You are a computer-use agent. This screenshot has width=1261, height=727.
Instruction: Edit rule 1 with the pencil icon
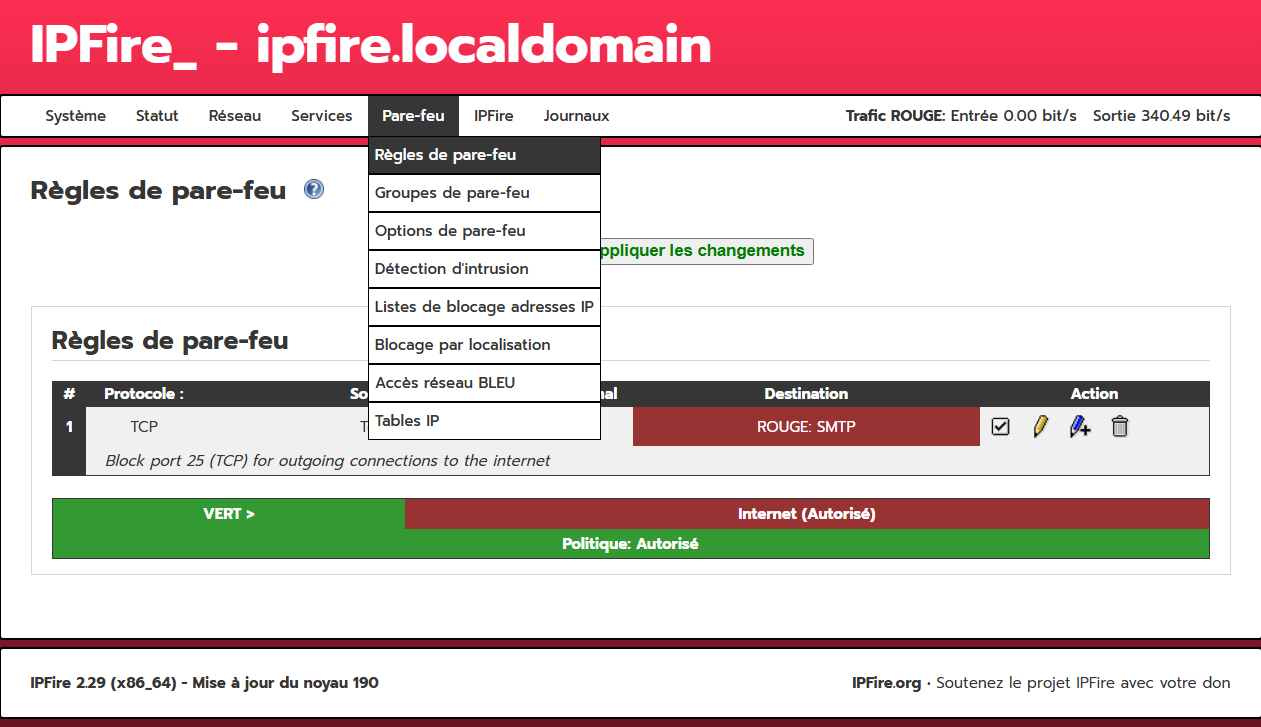click(x=1040, y=427)
